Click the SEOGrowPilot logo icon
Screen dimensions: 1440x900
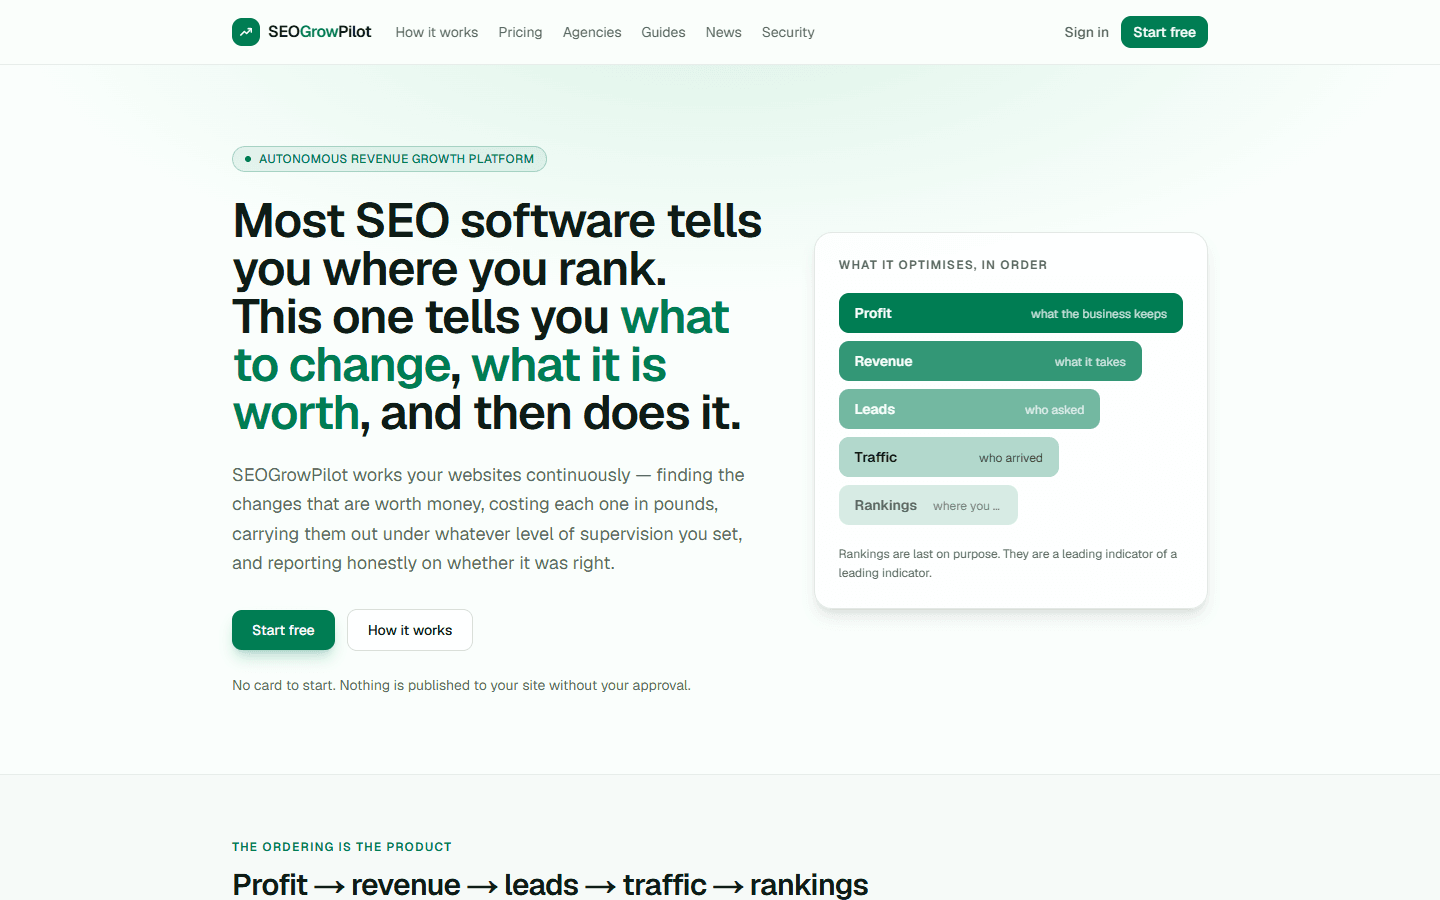coord(246,32)
